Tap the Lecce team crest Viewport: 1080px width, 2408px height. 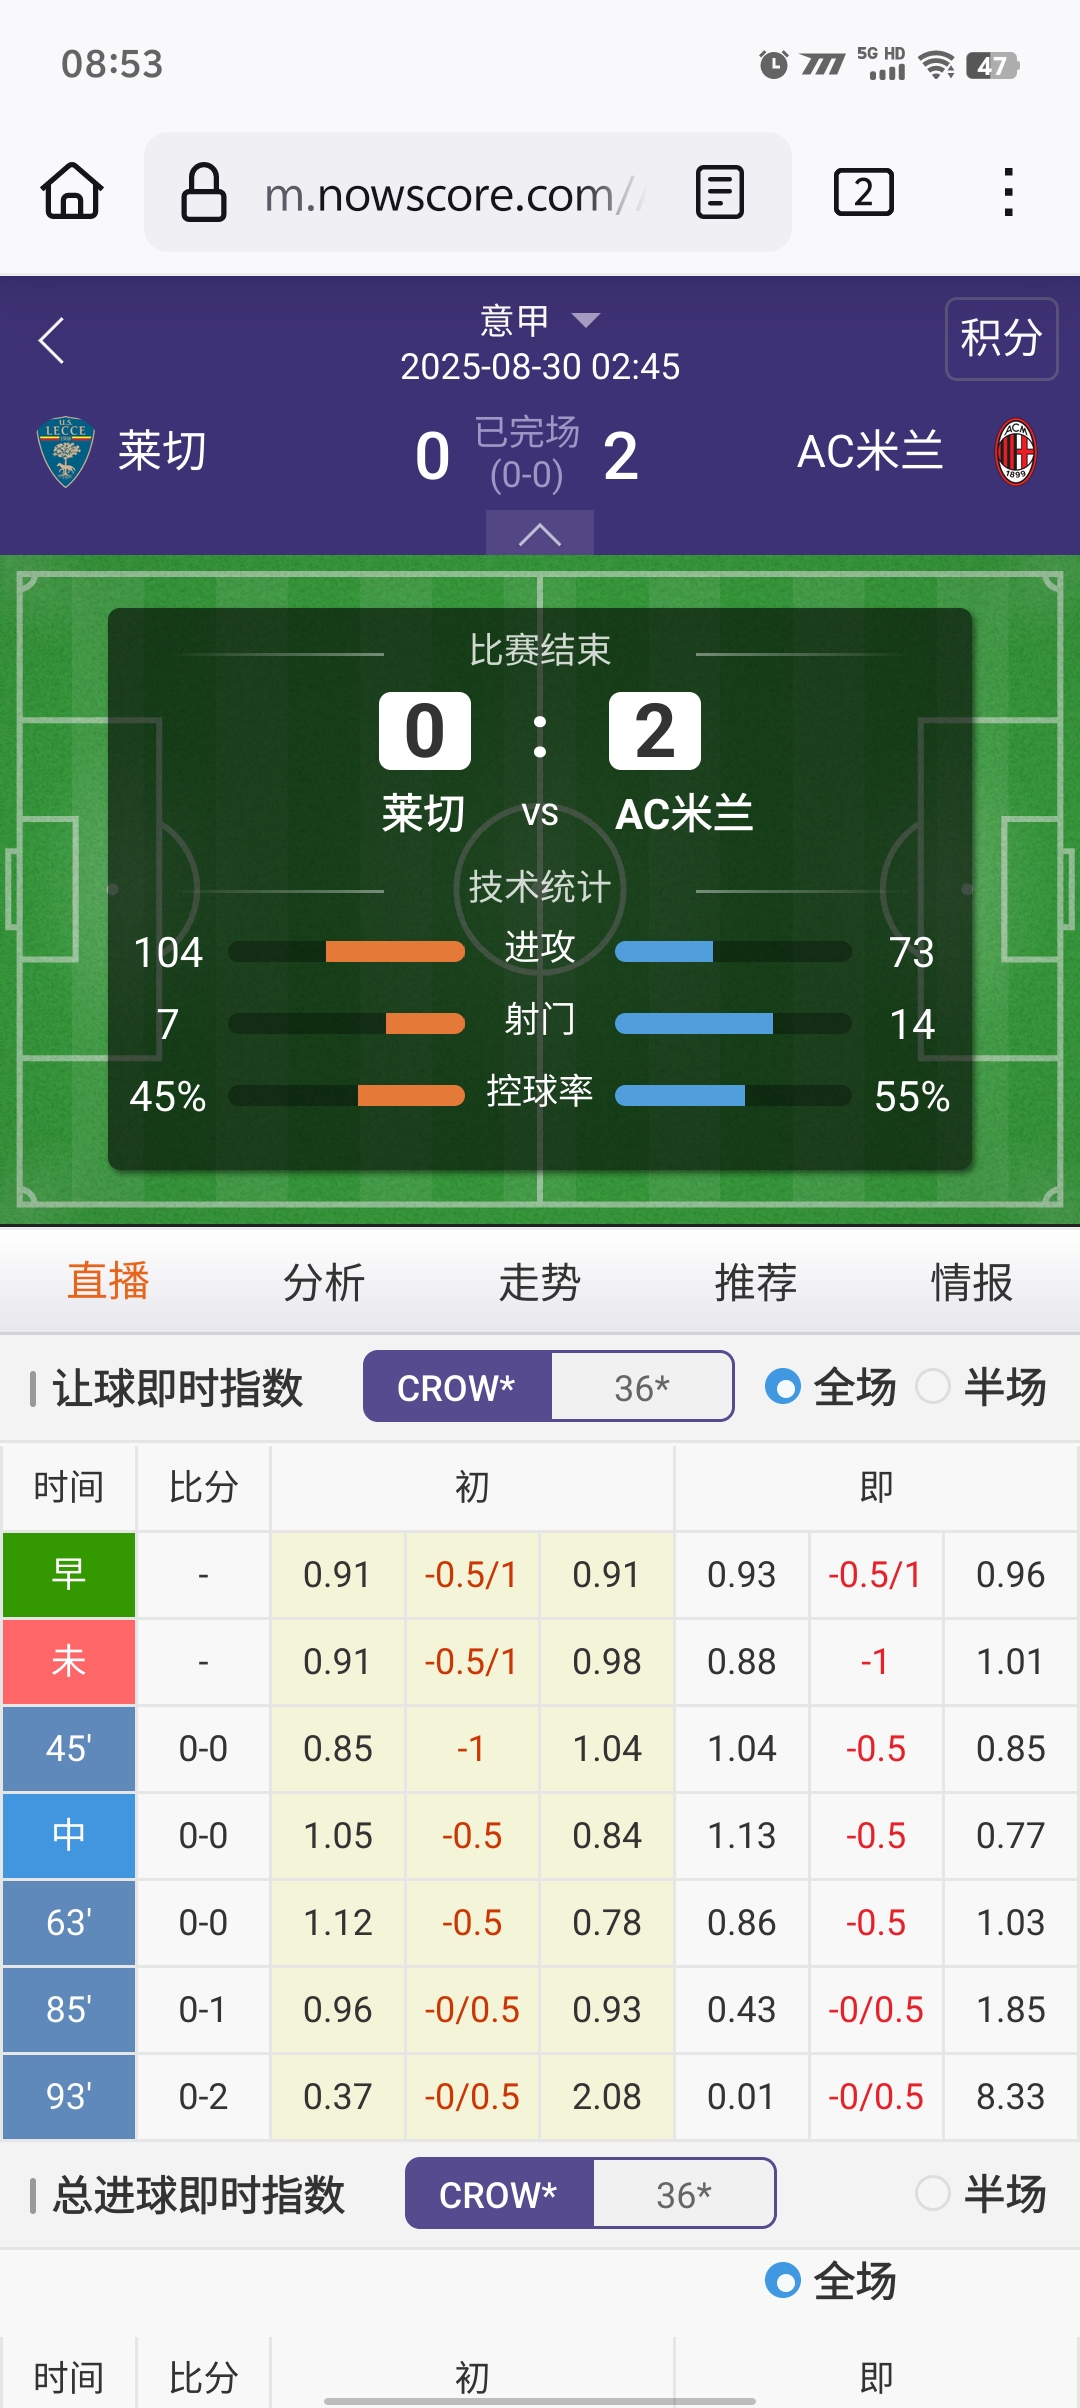pos(66,451)
